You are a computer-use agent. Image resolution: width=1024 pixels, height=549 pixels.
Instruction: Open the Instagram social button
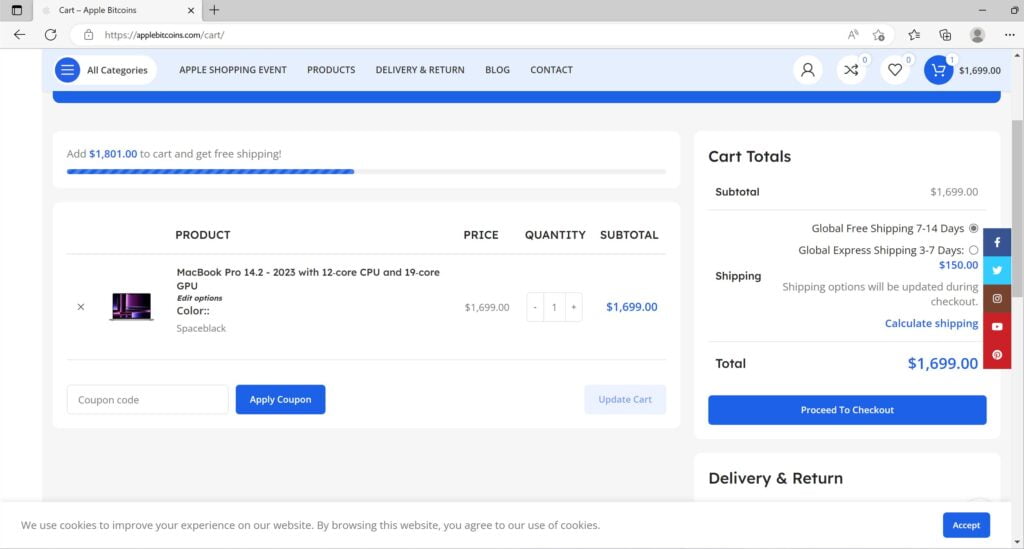point(997,298)
